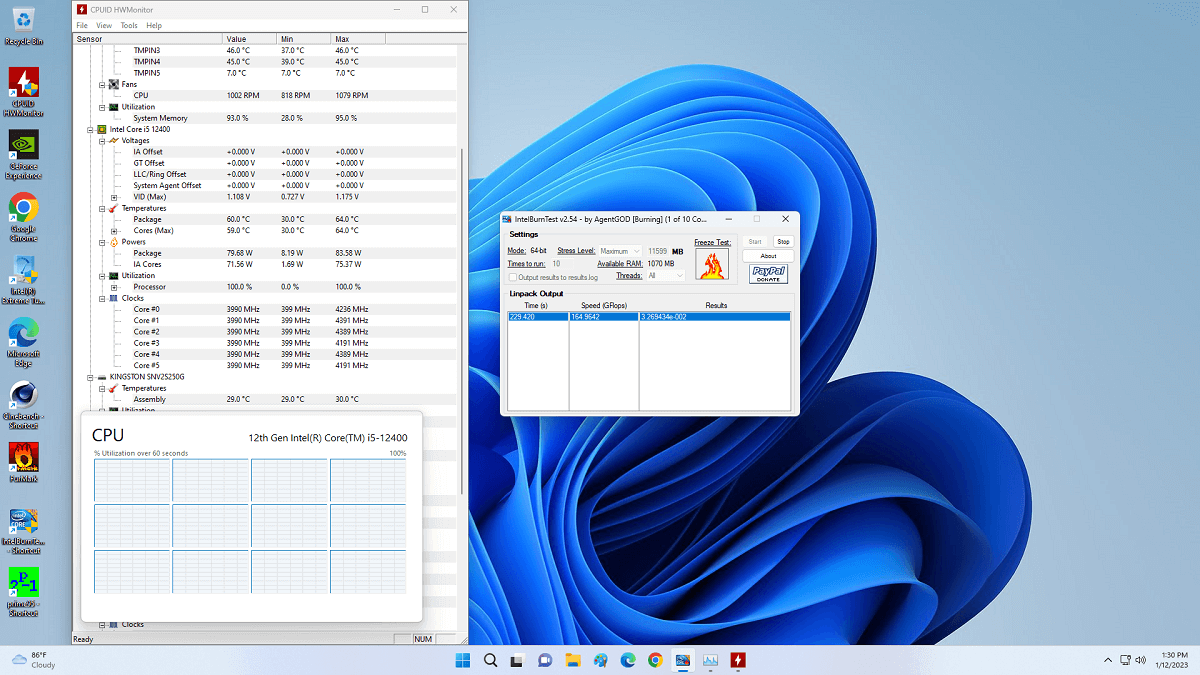Open the Help menu in HWMonitor

point(154,25)
